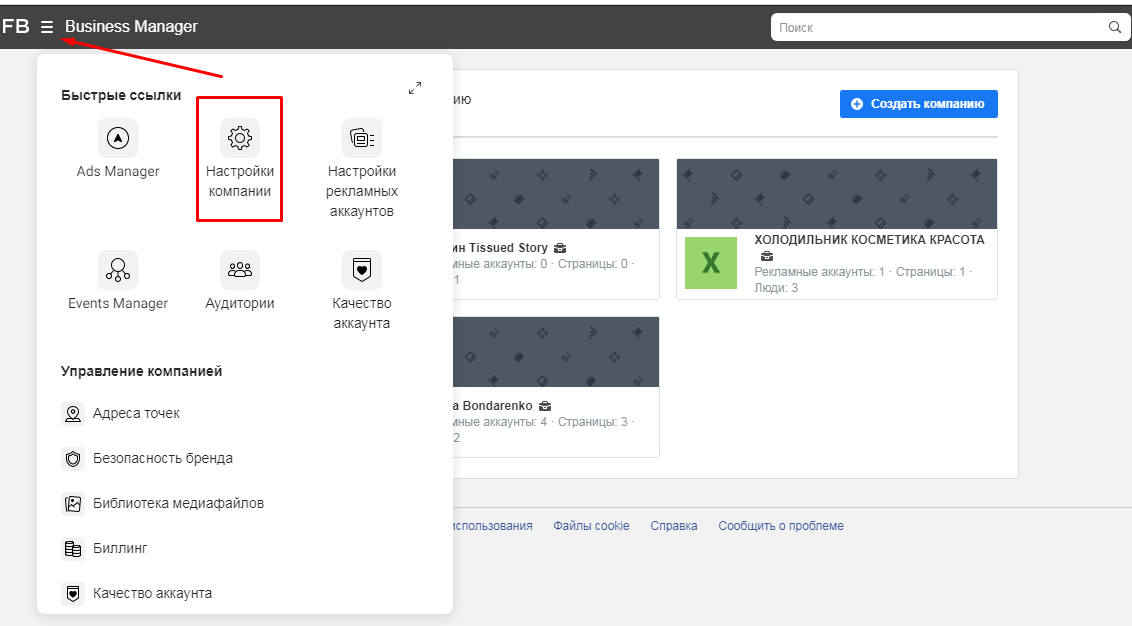Open the Справка footer link

674,526
